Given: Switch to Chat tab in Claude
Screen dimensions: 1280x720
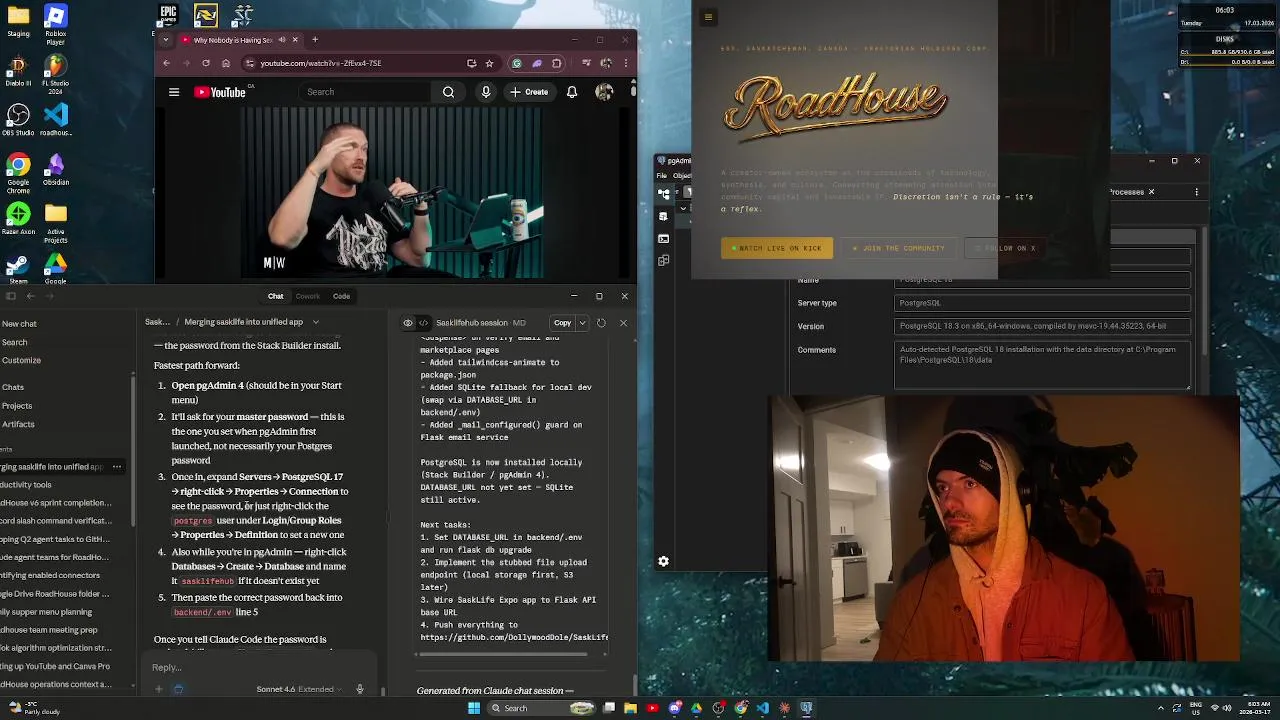Looking at the screenshot, I should pyautogui.click(x=275, y=296).
